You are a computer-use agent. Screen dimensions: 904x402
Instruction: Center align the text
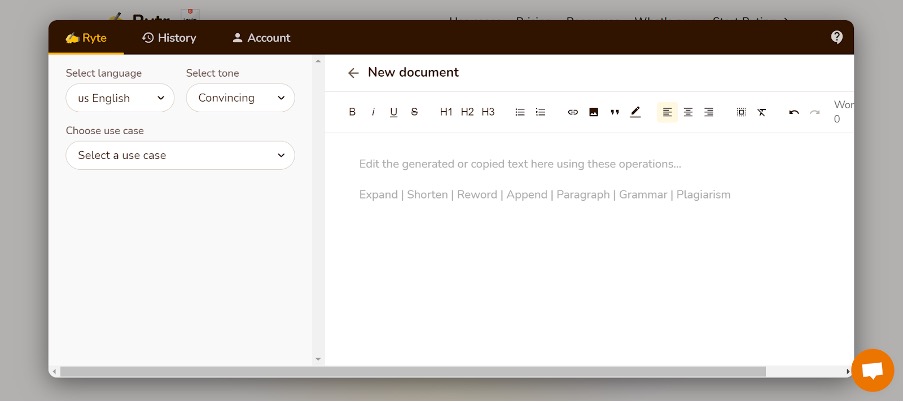688,112
